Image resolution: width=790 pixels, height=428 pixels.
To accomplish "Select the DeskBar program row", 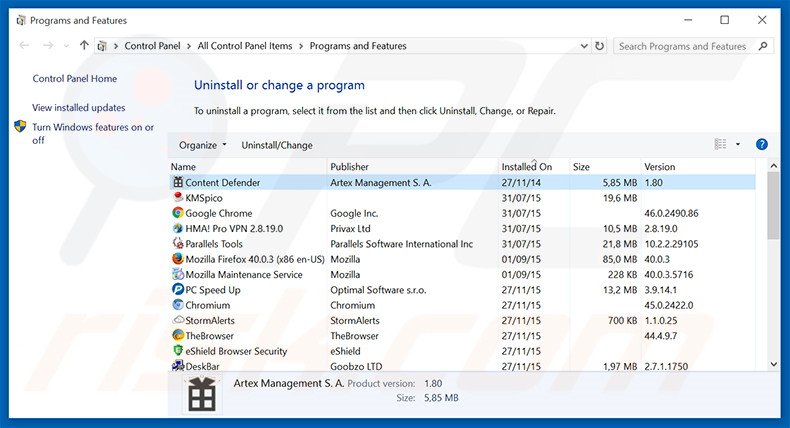I will [x=462, y=366].
